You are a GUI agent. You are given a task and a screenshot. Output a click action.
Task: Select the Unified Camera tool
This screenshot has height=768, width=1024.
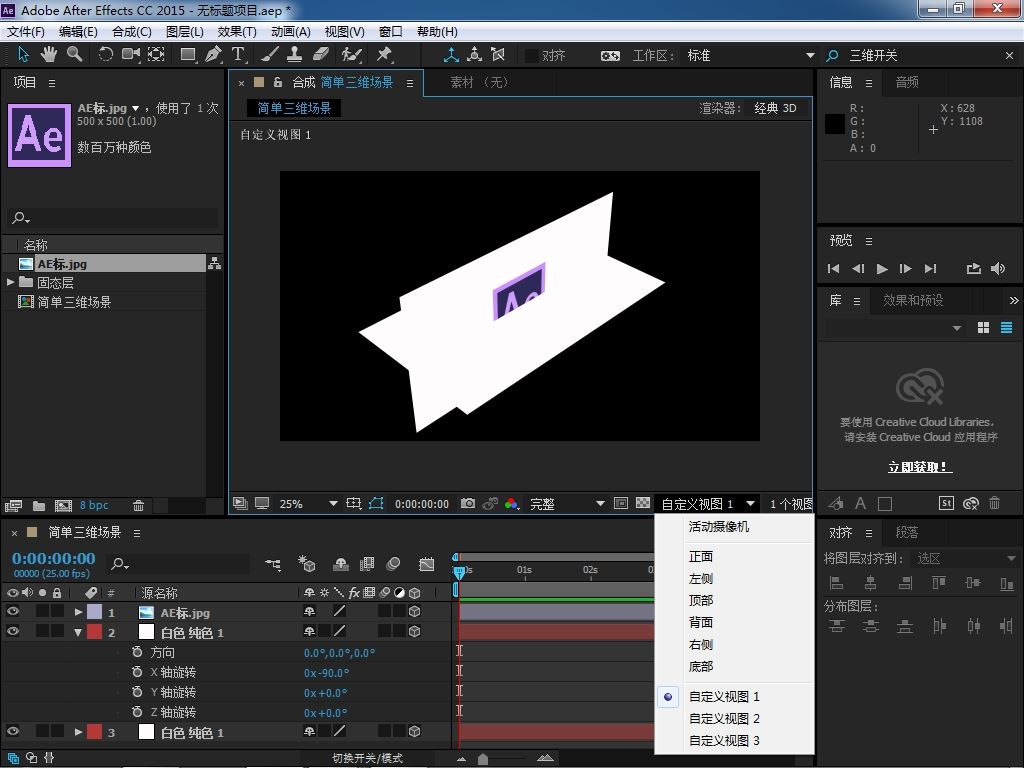pyautogui.click(x=131, y=55)
